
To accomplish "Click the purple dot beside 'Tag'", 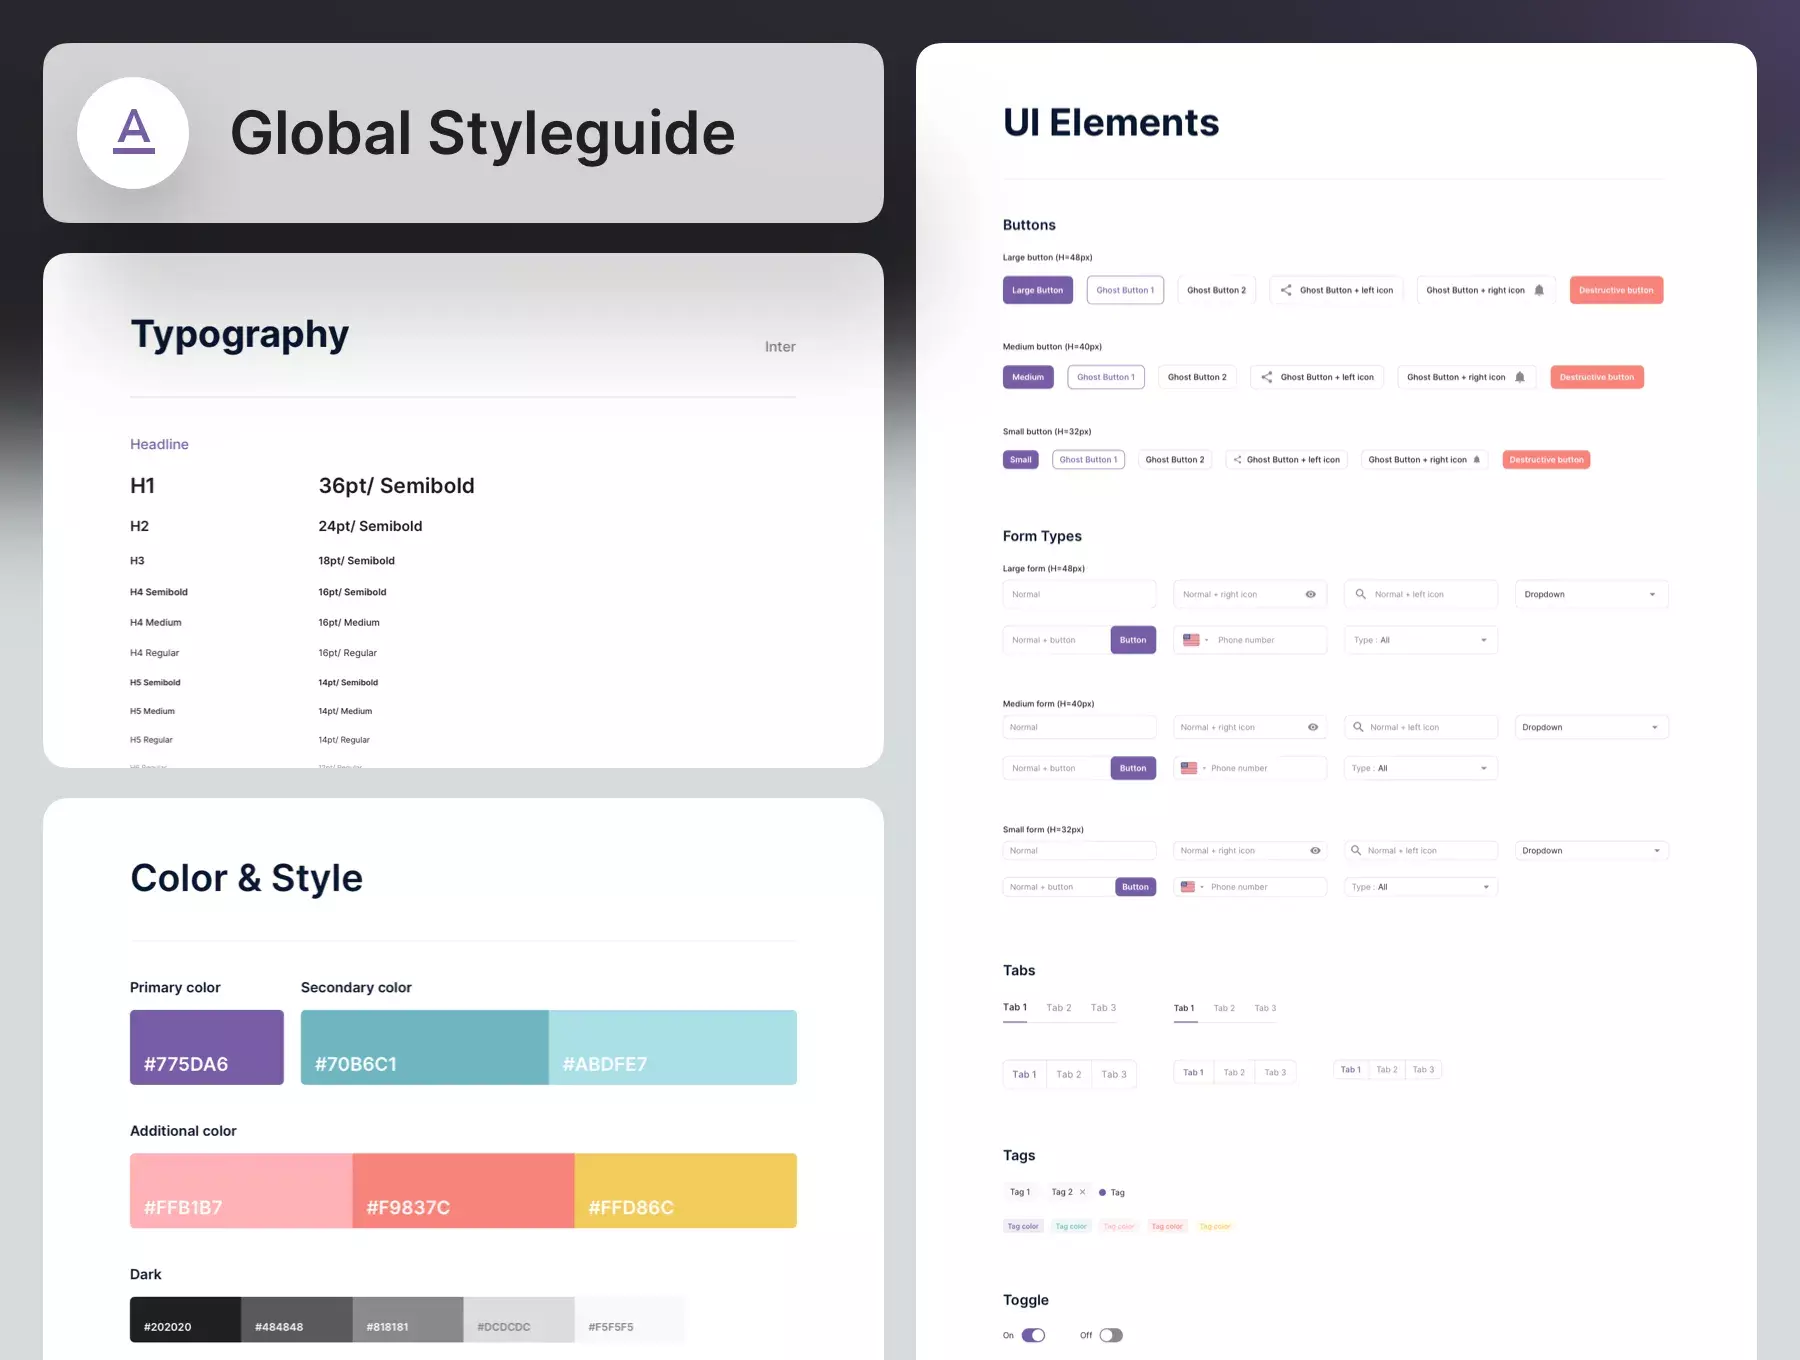I will coord(1102,1192).
